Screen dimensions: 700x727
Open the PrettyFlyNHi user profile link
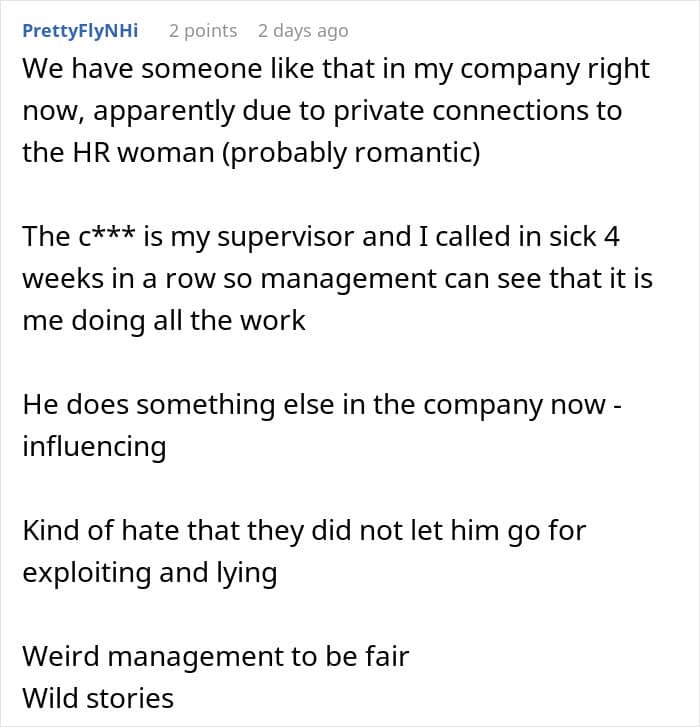[80, 31]
